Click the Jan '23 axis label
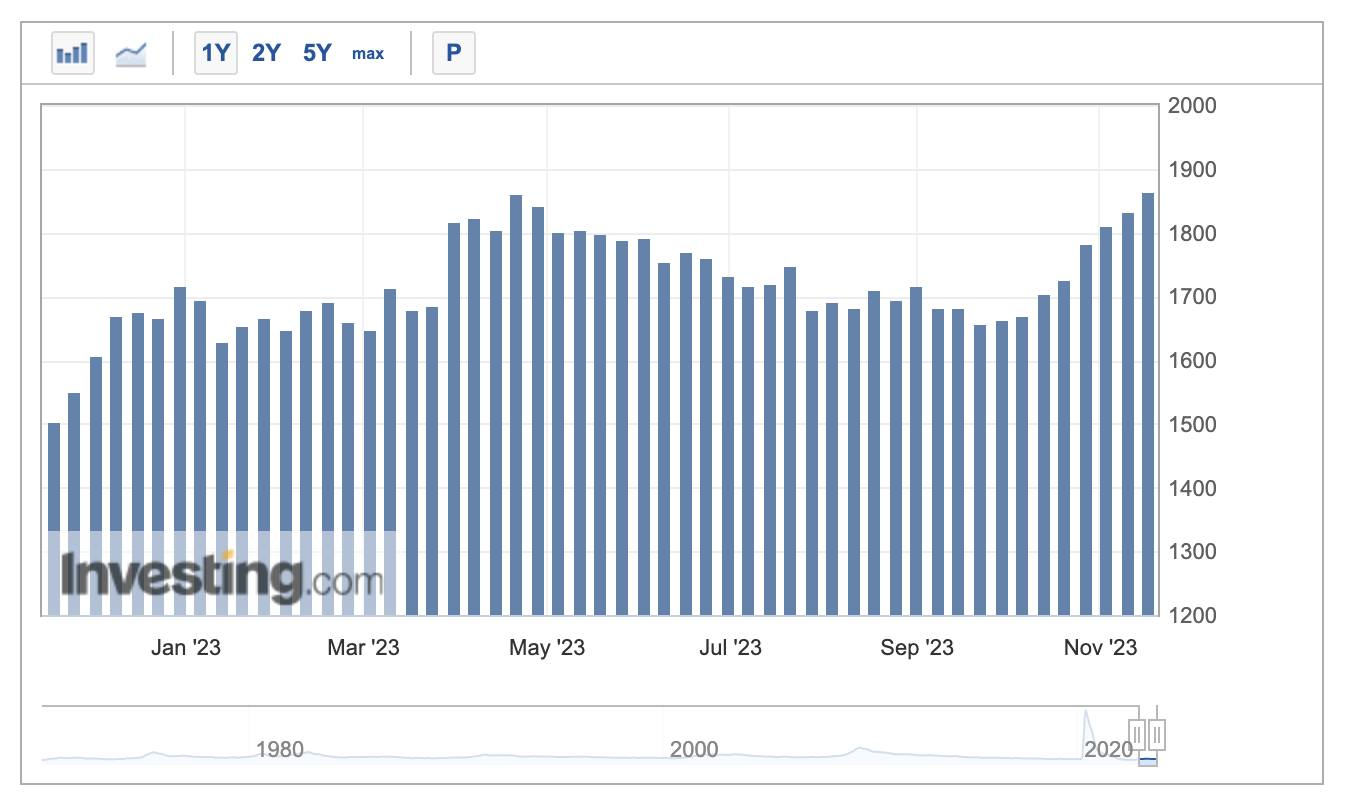The height and width of the screenshot is (804, 1348). 186,648
